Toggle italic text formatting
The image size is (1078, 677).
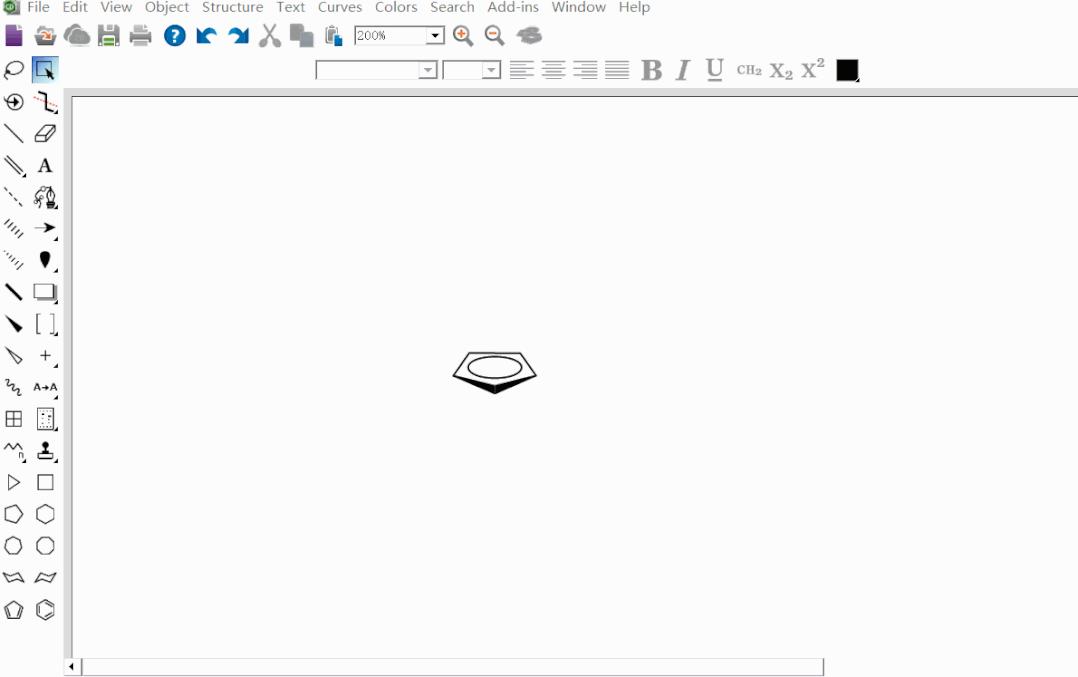pyautogui.click(x=681, y=70)
